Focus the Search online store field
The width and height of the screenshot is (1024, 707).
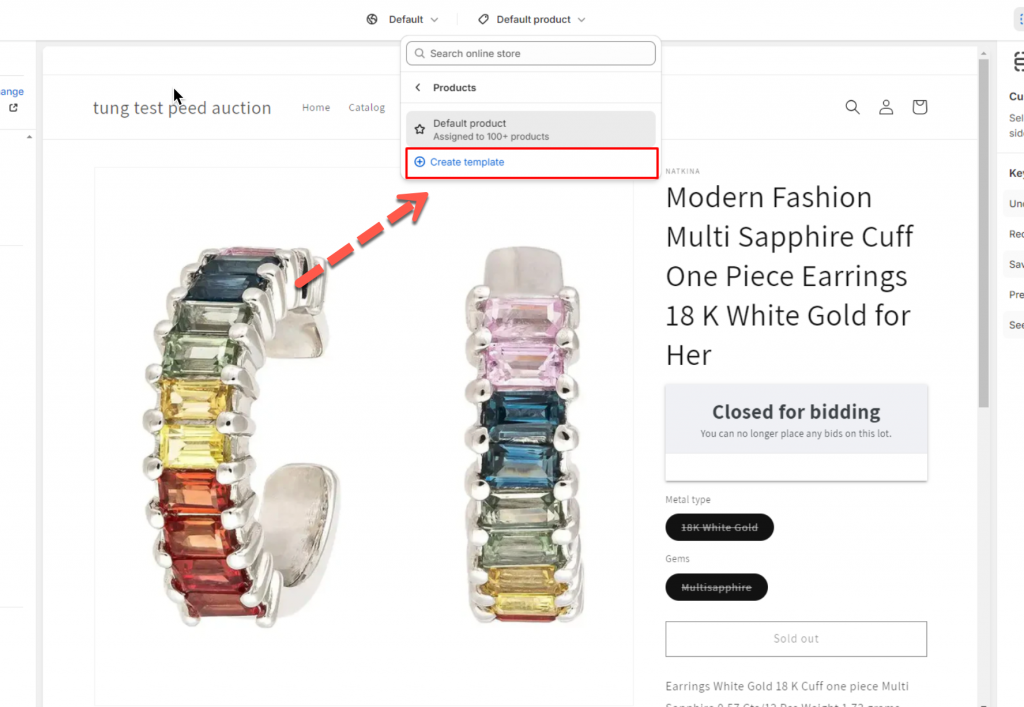click(x=540, y=54)
